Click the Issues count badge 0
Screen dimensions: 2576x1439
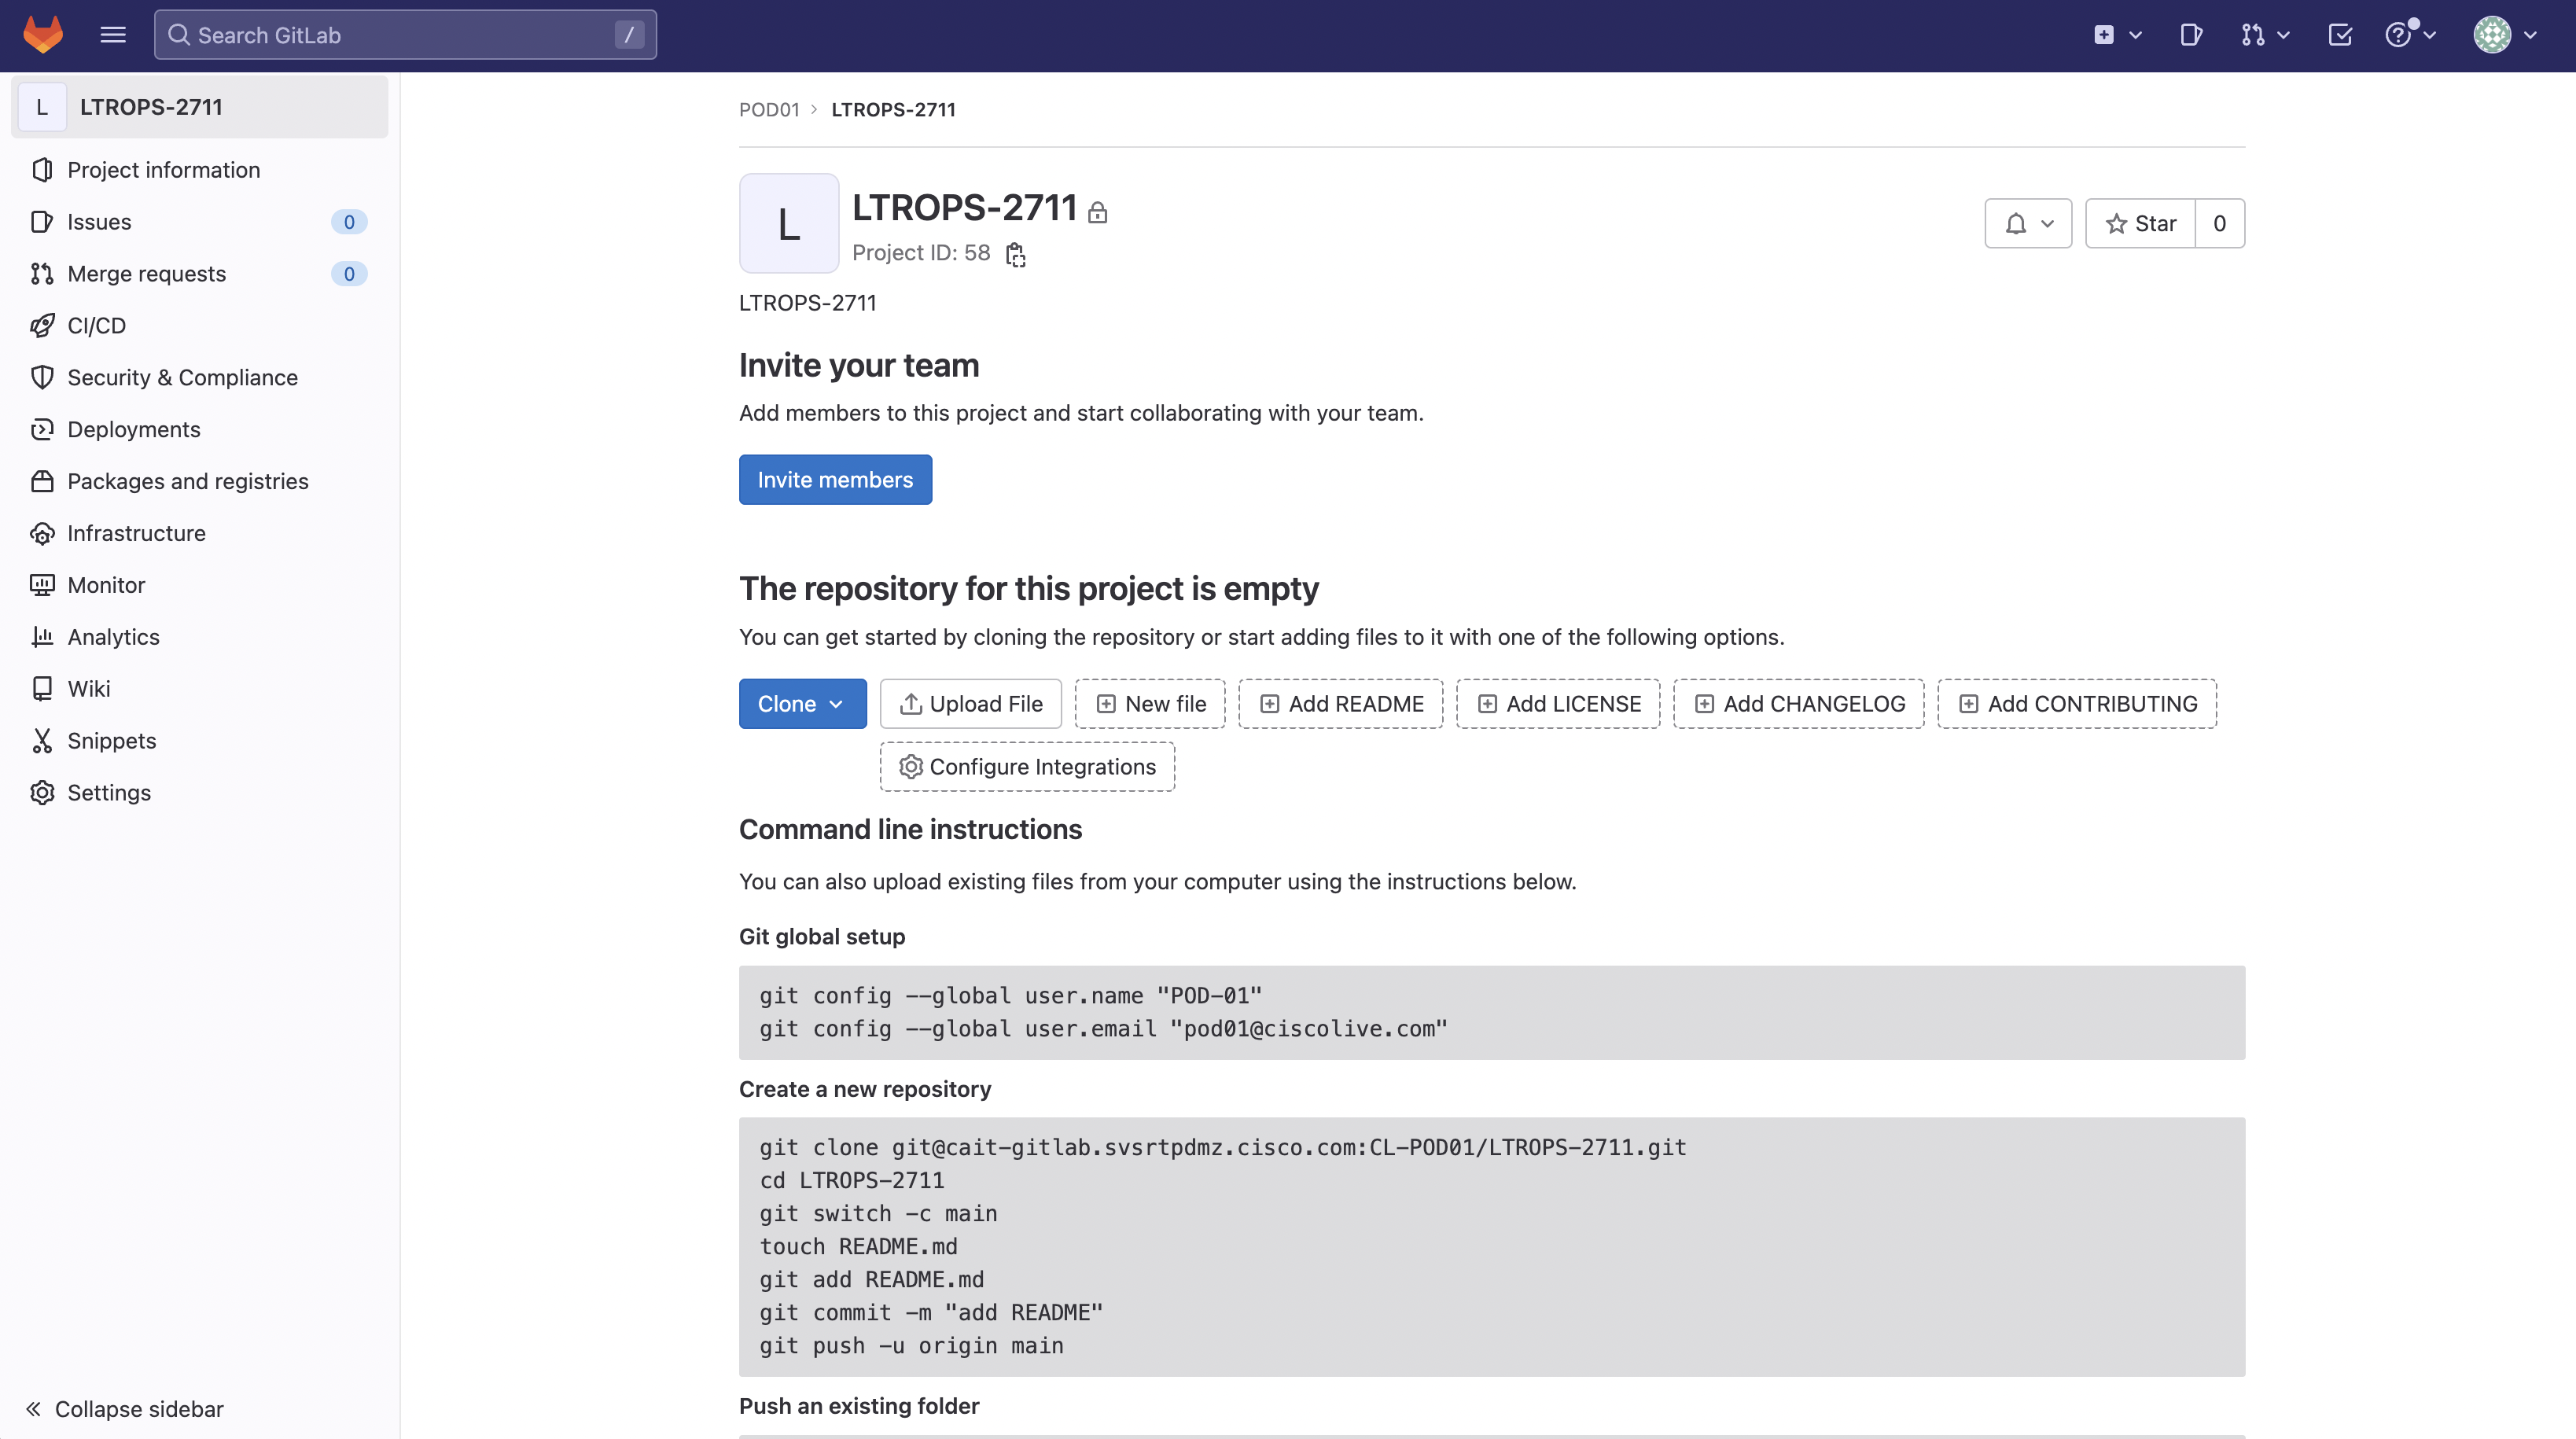pos(349,222)
